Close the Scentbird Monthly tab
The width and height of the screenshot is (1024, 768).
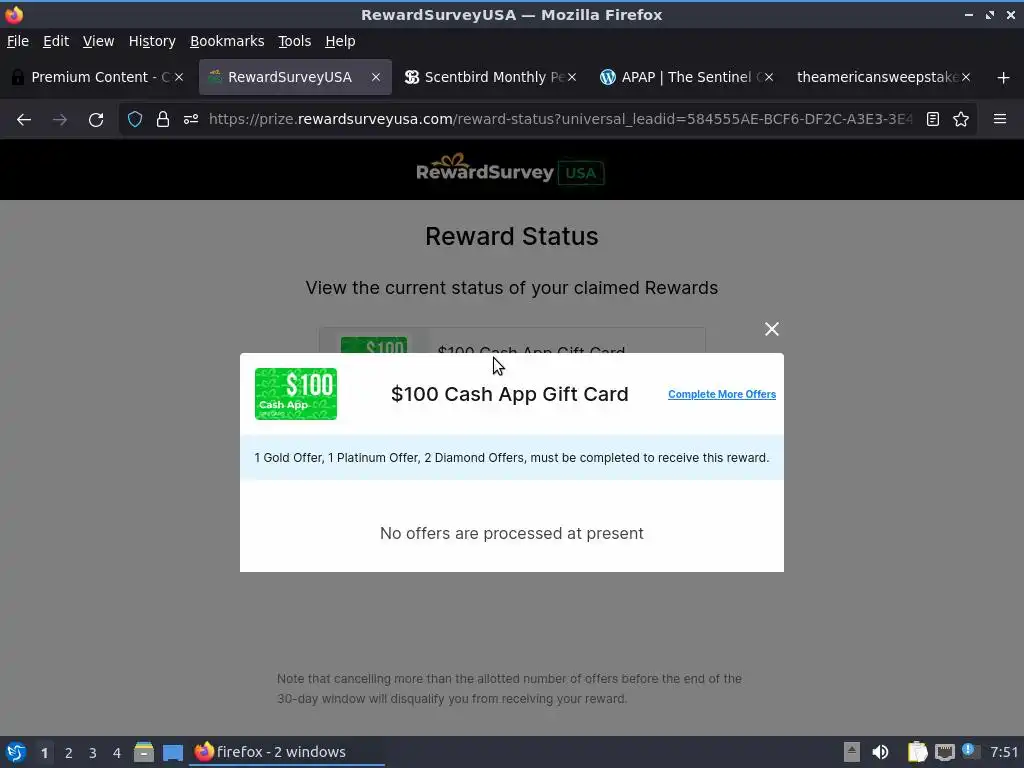572,77
